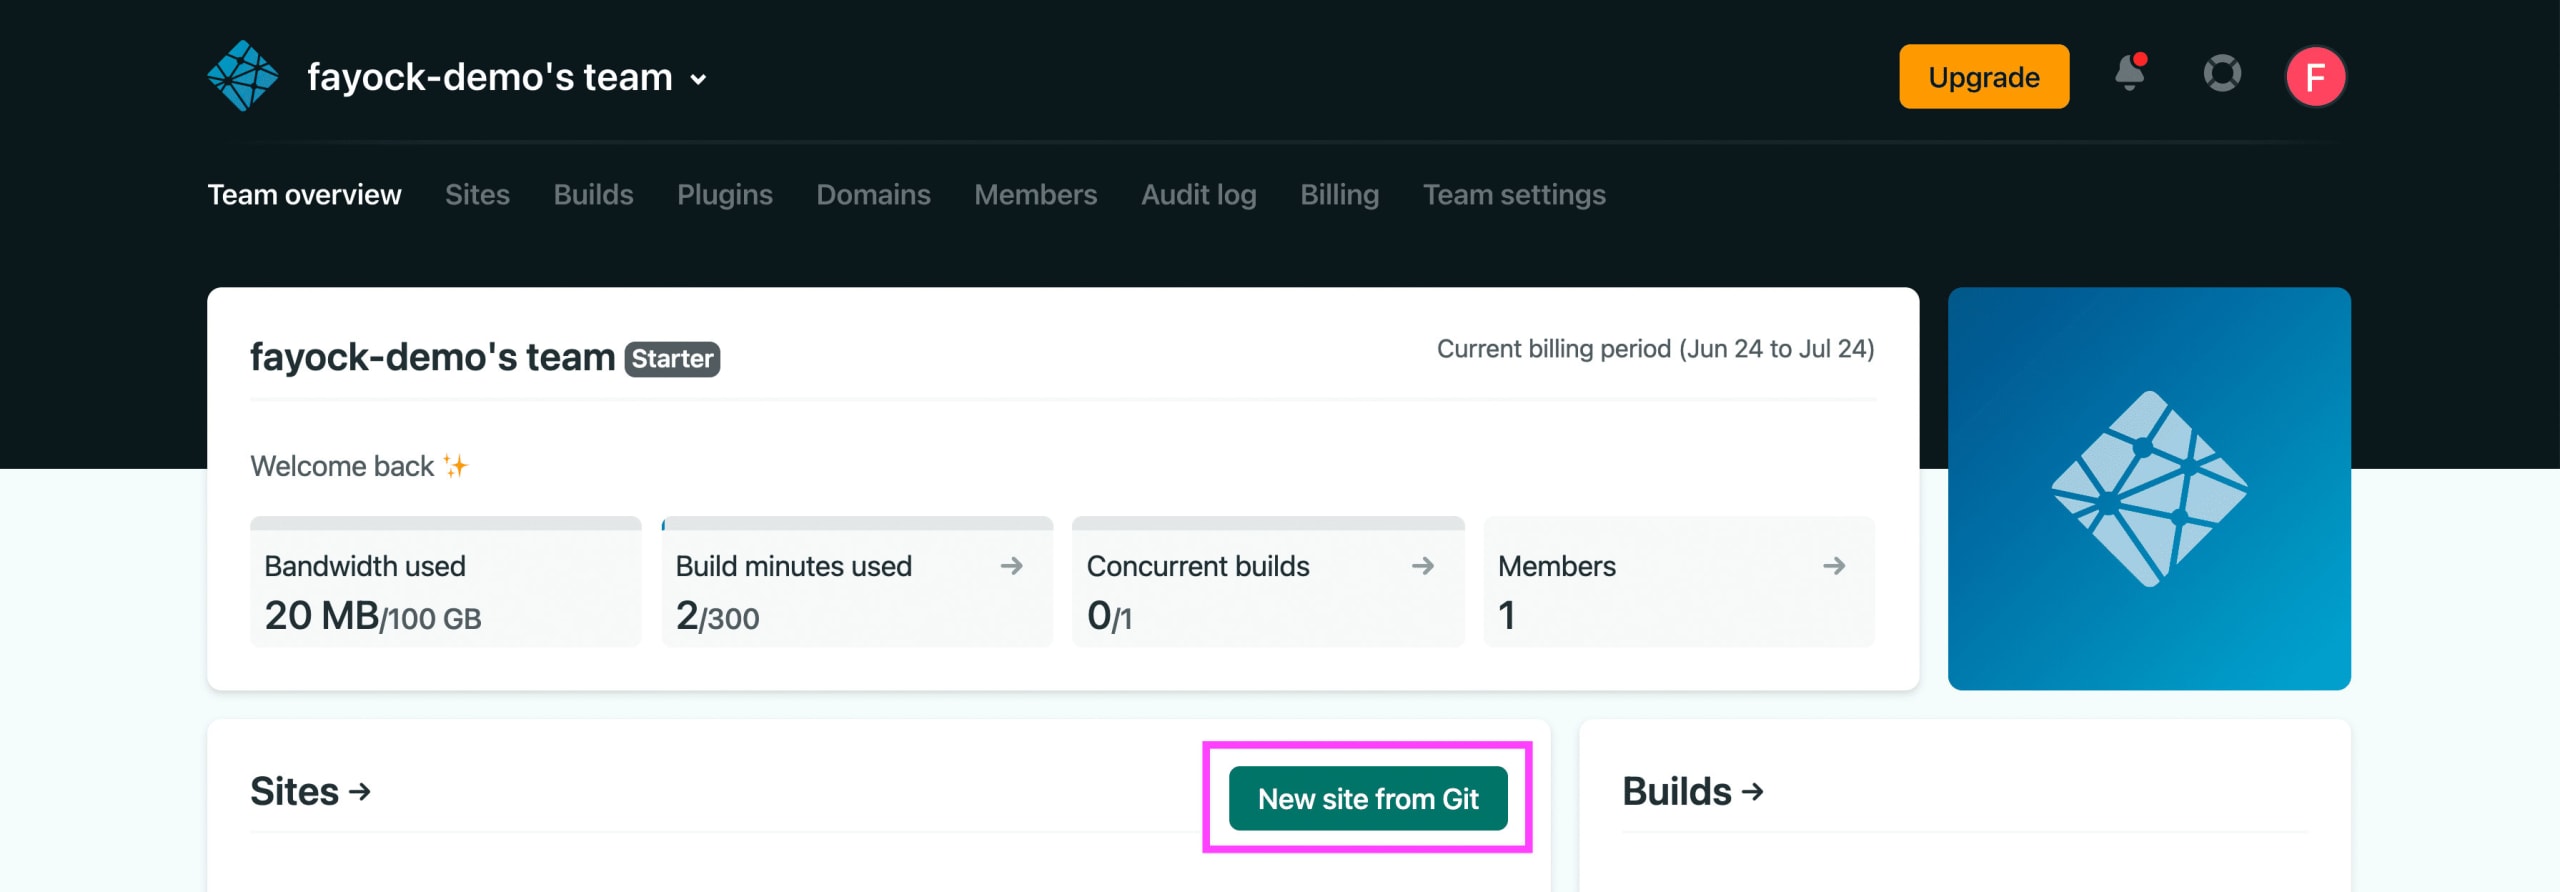
Task: Open the user avatar F menu
Action: tap(2315, 76)
